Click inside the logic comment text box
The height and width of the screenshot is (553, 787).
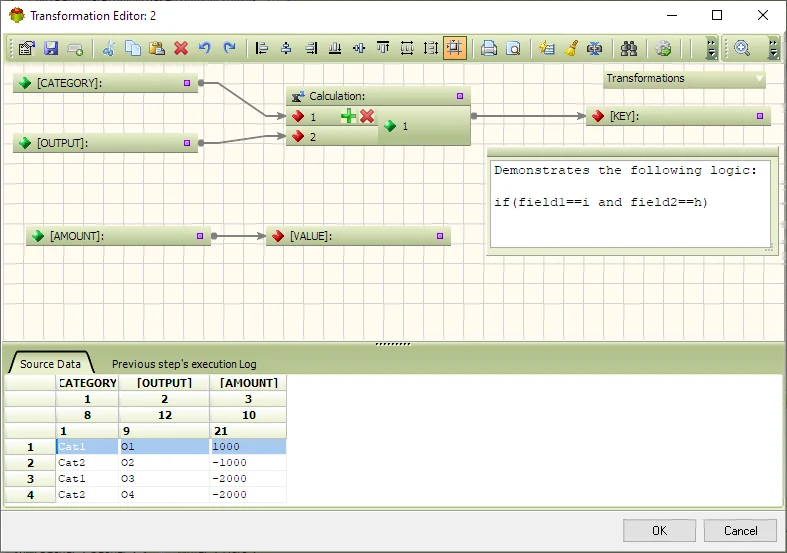630,204
